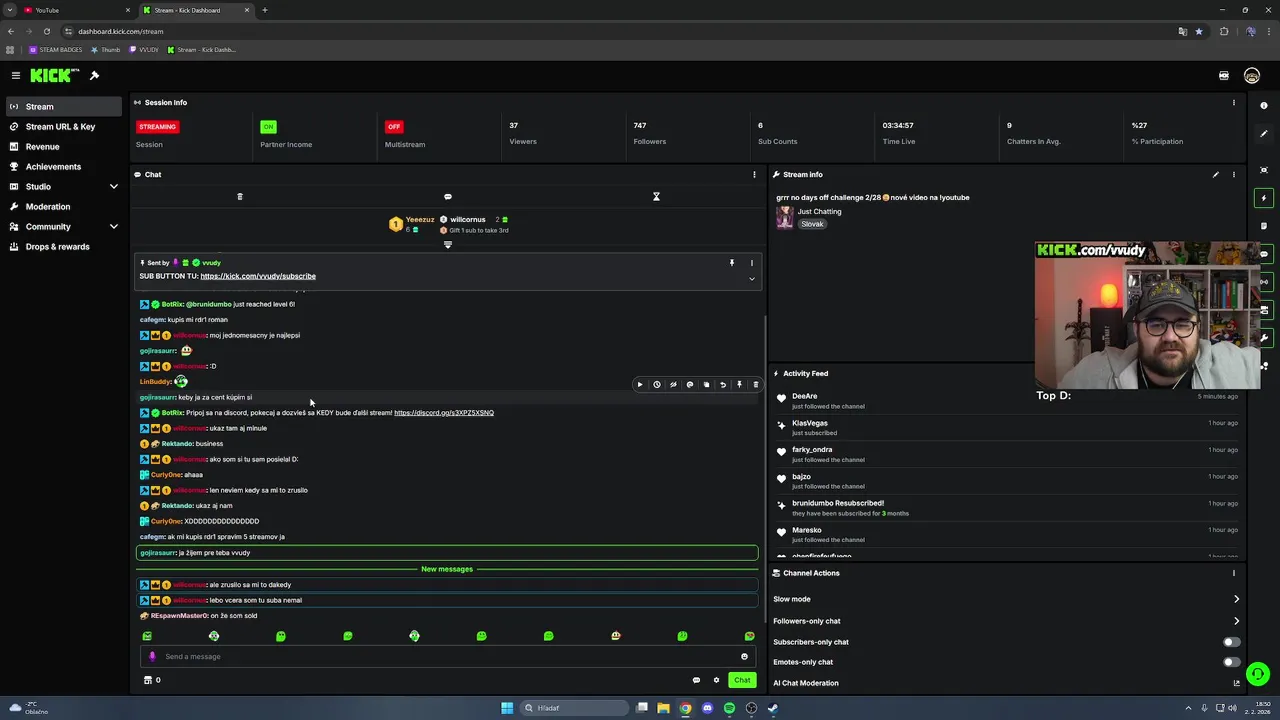The width and height of the screenshot is (1280, 720).
Task: Click the Slovak language tag
Action: click(812, 224)
